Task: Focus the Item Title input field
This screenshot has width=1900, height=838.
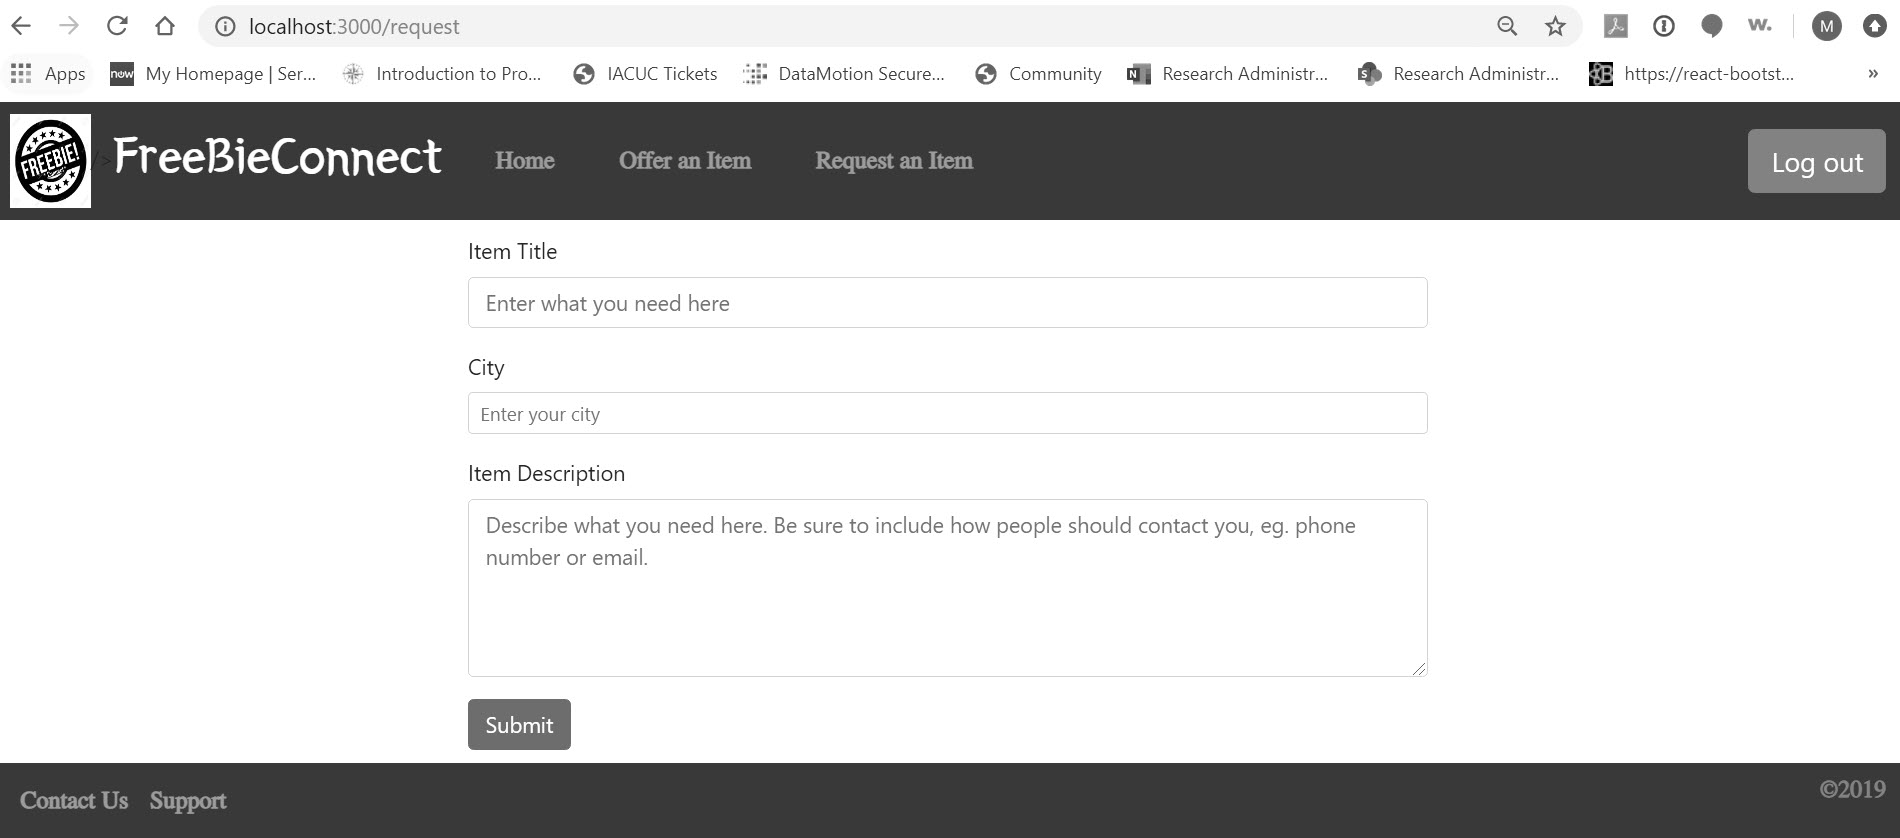Action: pos(947,303)
